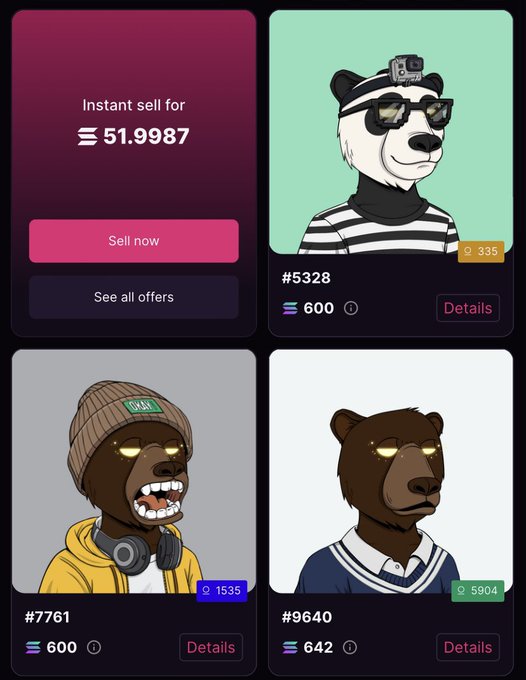Click Solana icon beside #7761 price
Viewport: 526px width, 680px height.
33,647
